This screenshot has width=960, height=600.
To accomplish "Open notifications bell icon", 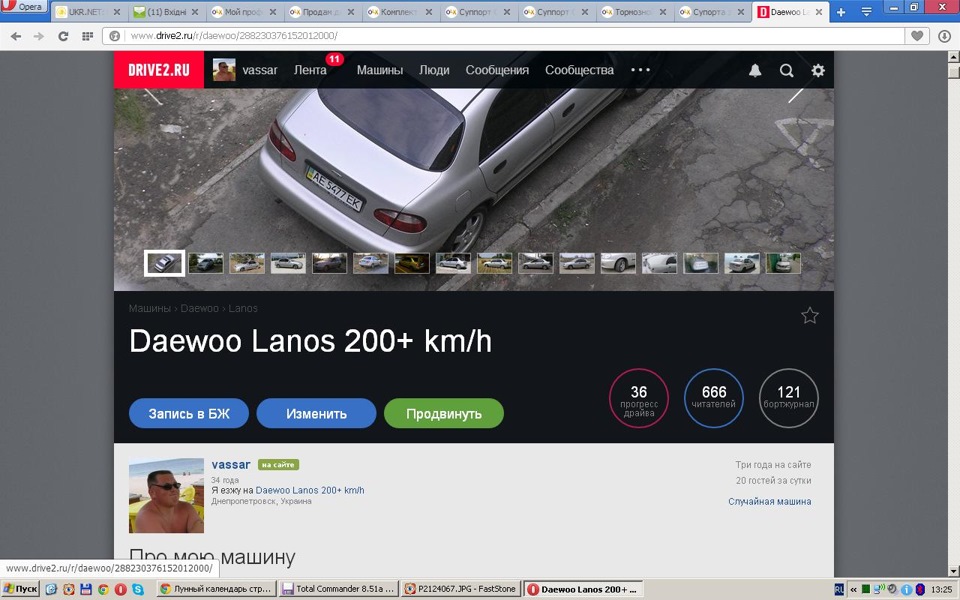I will pyautogui.click(x=755, y=70).
